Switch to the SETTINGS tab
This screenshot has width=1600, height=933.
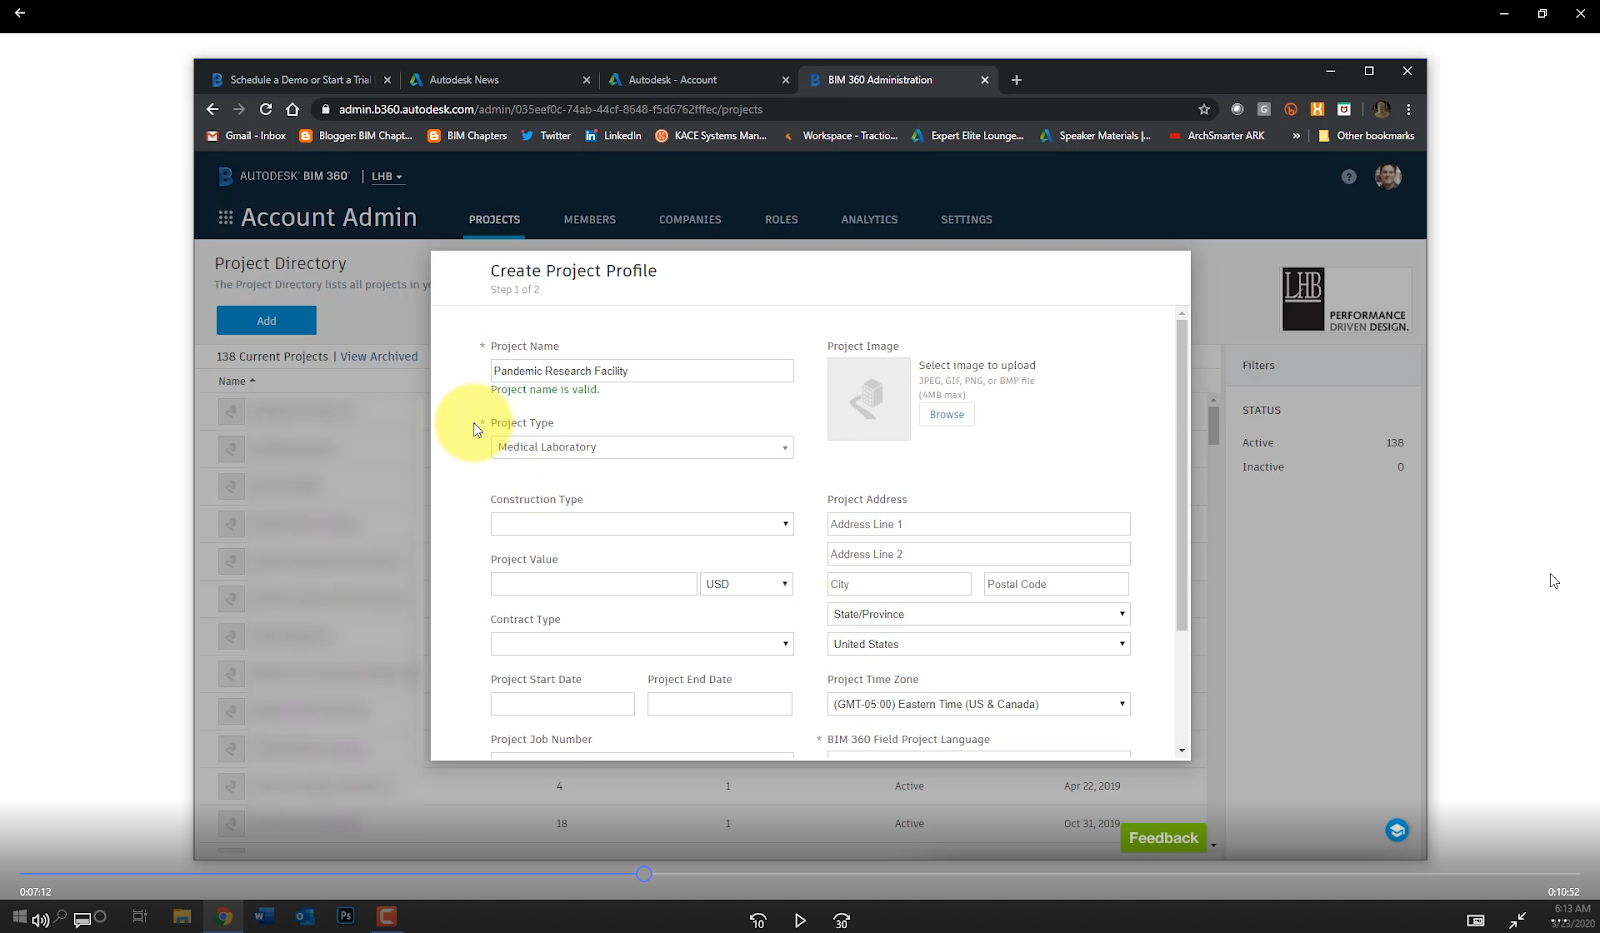967,220
